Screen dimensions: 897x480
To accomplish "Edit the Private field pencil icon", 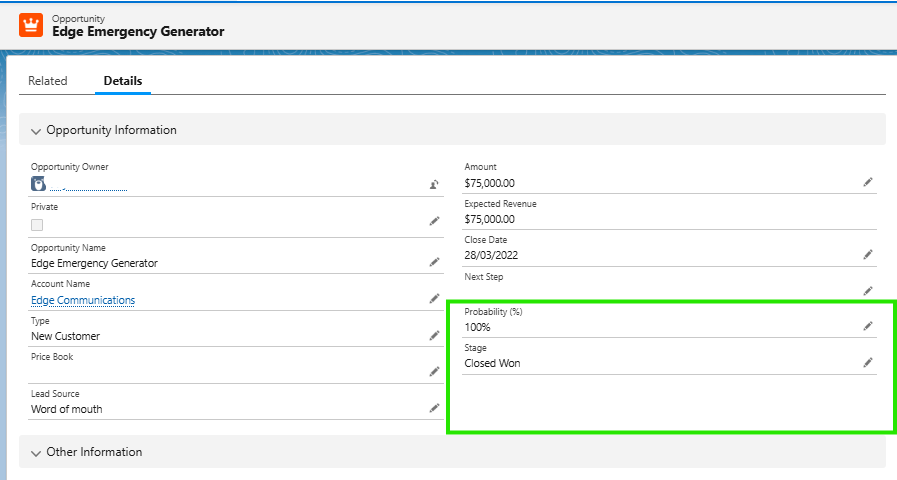I will click(x=434, y=220).
